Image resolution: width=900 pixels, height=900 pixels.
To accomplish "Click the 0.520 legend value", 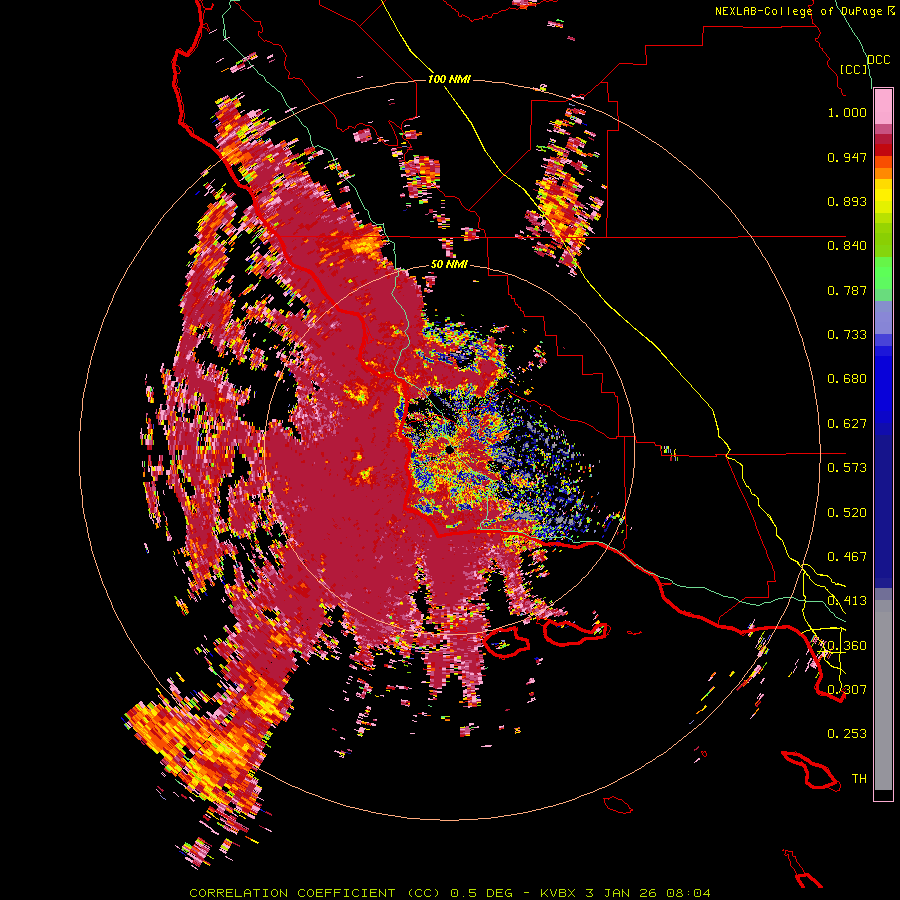I will (847, 513).
